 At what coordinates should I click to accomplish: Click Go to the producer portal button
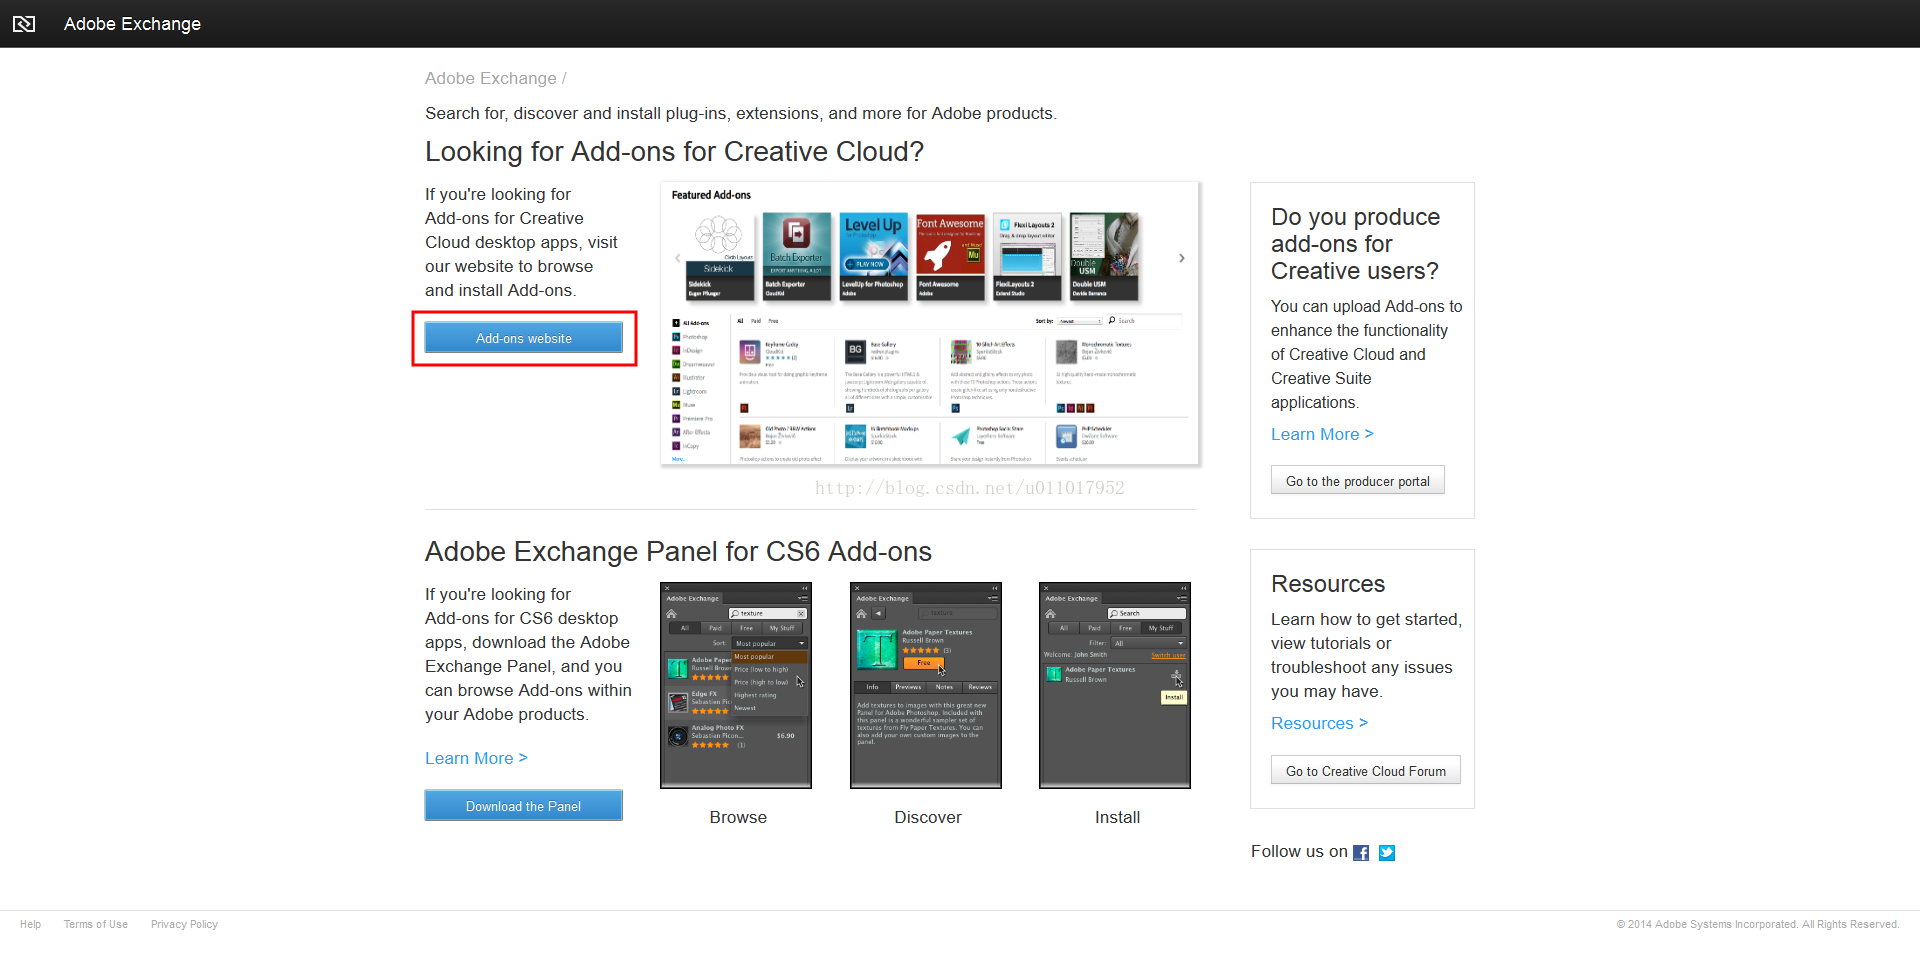click(1358, 481)
